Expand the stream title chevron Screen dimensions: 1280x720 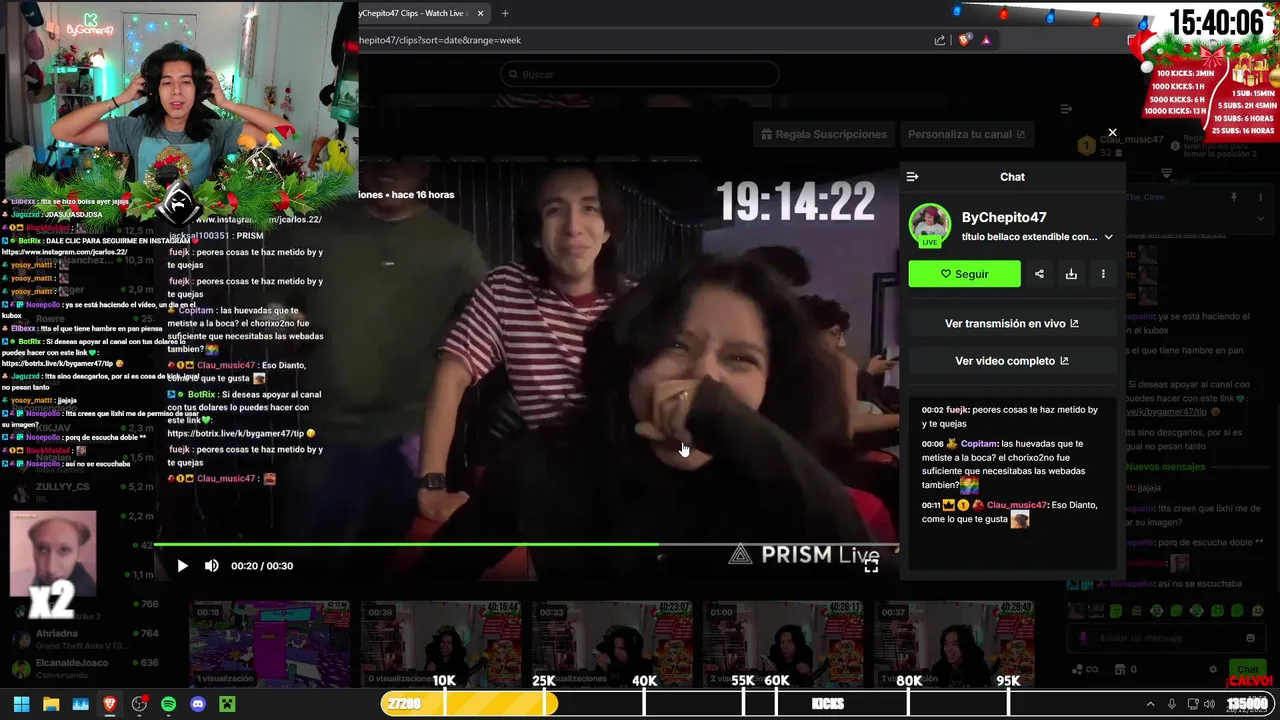[1108, 237]
